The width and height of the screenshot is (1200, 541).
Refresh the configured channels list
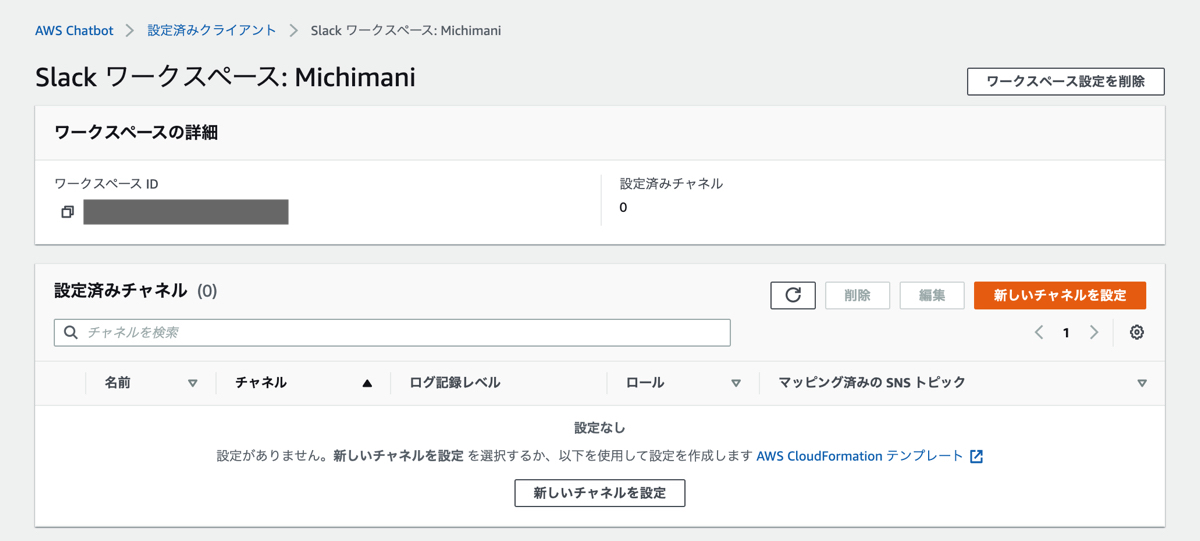point(793,295)
